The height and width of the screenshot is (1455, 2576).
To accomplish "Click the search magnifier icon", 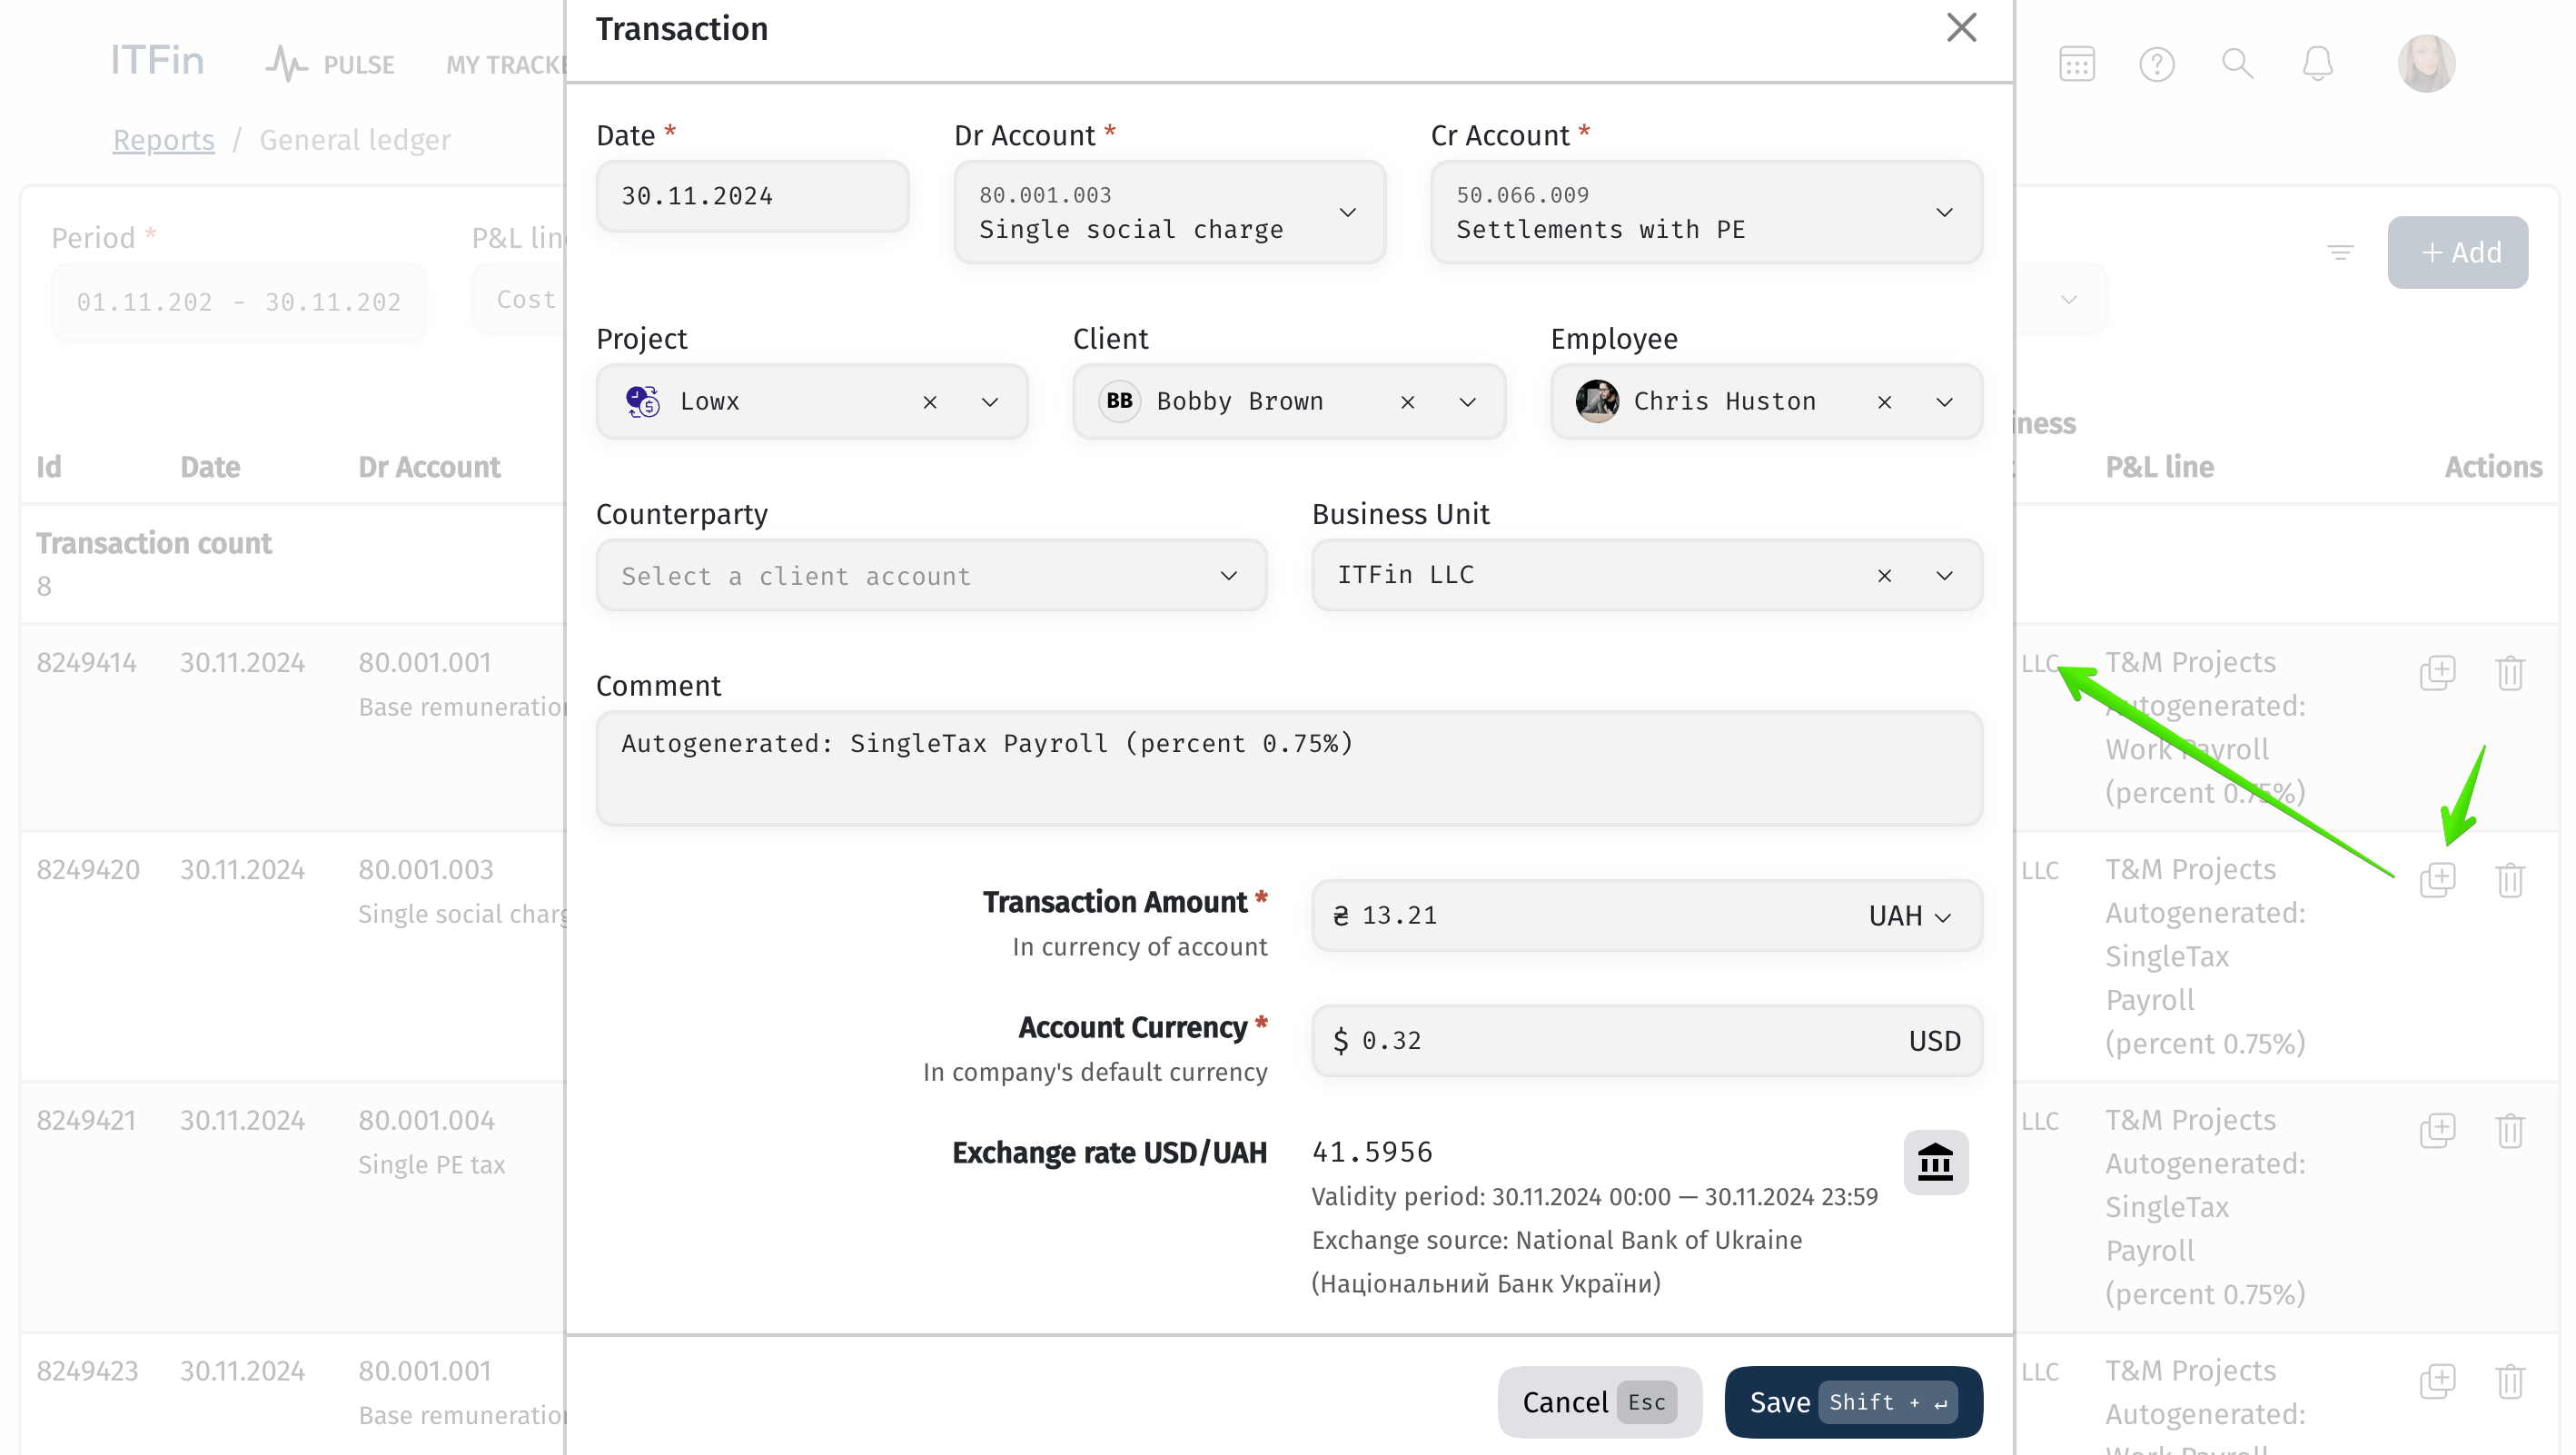I will 2237,64.
